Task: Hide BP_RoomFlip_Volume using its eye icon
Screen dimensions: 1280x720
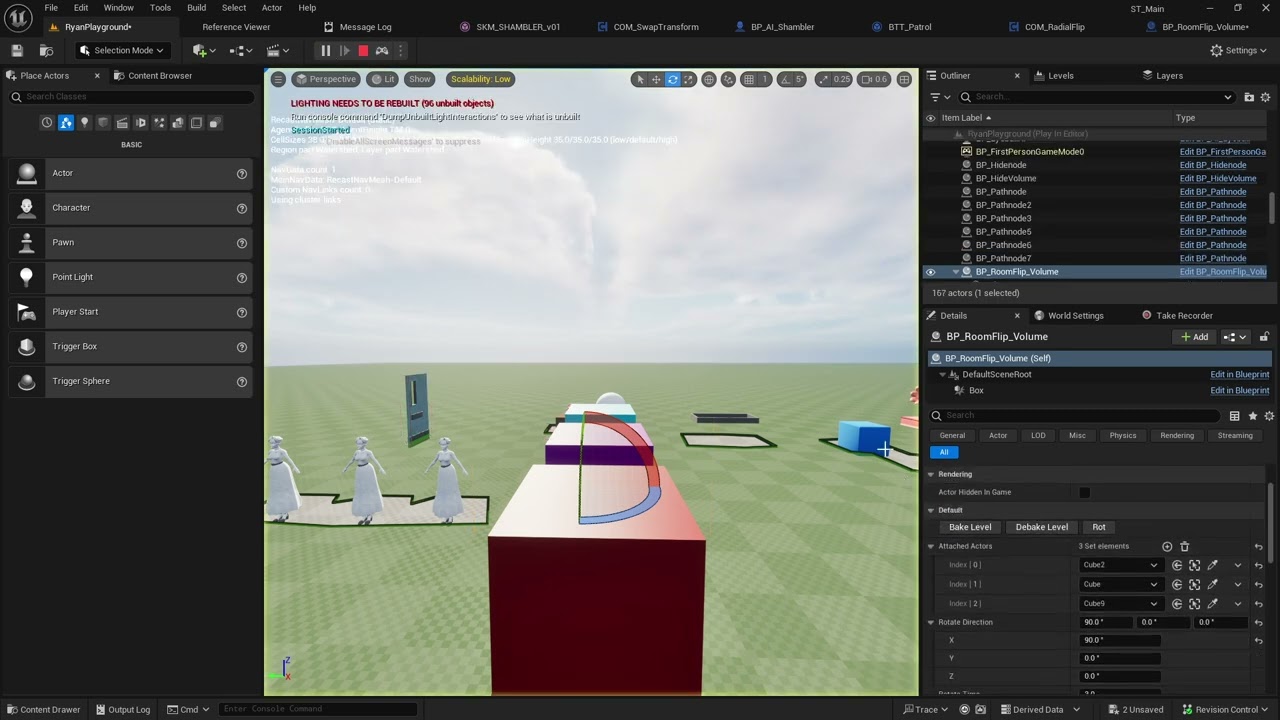Action: [x=930, y=272]
